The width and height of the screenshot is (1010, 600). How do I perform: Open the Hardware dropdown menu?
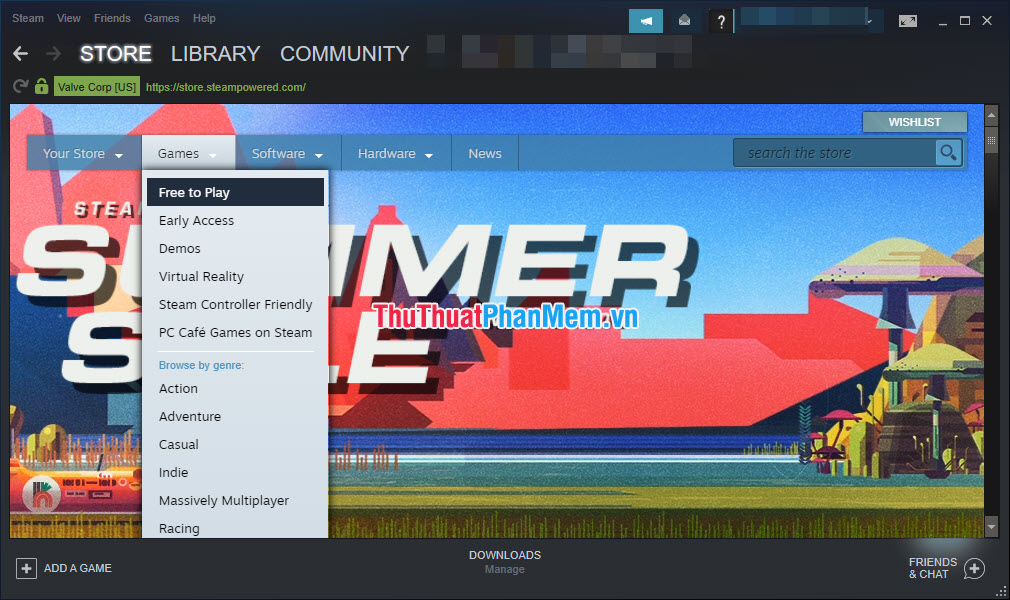tap(393, 153)
